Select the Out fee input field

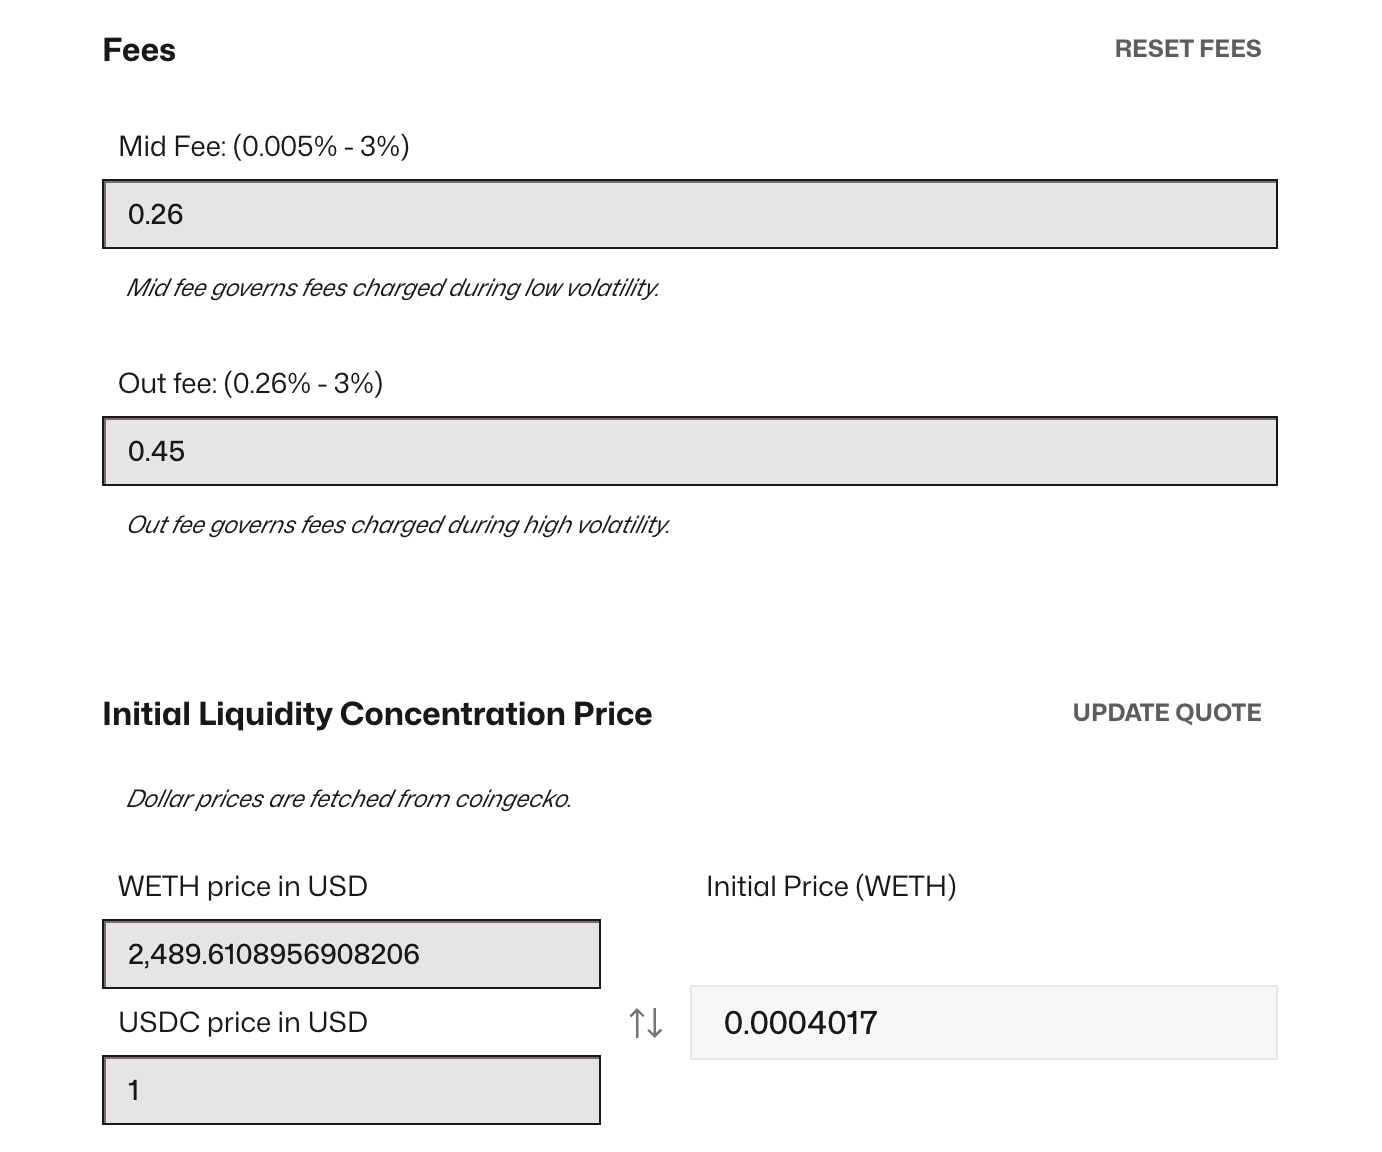tap(689, 451)
